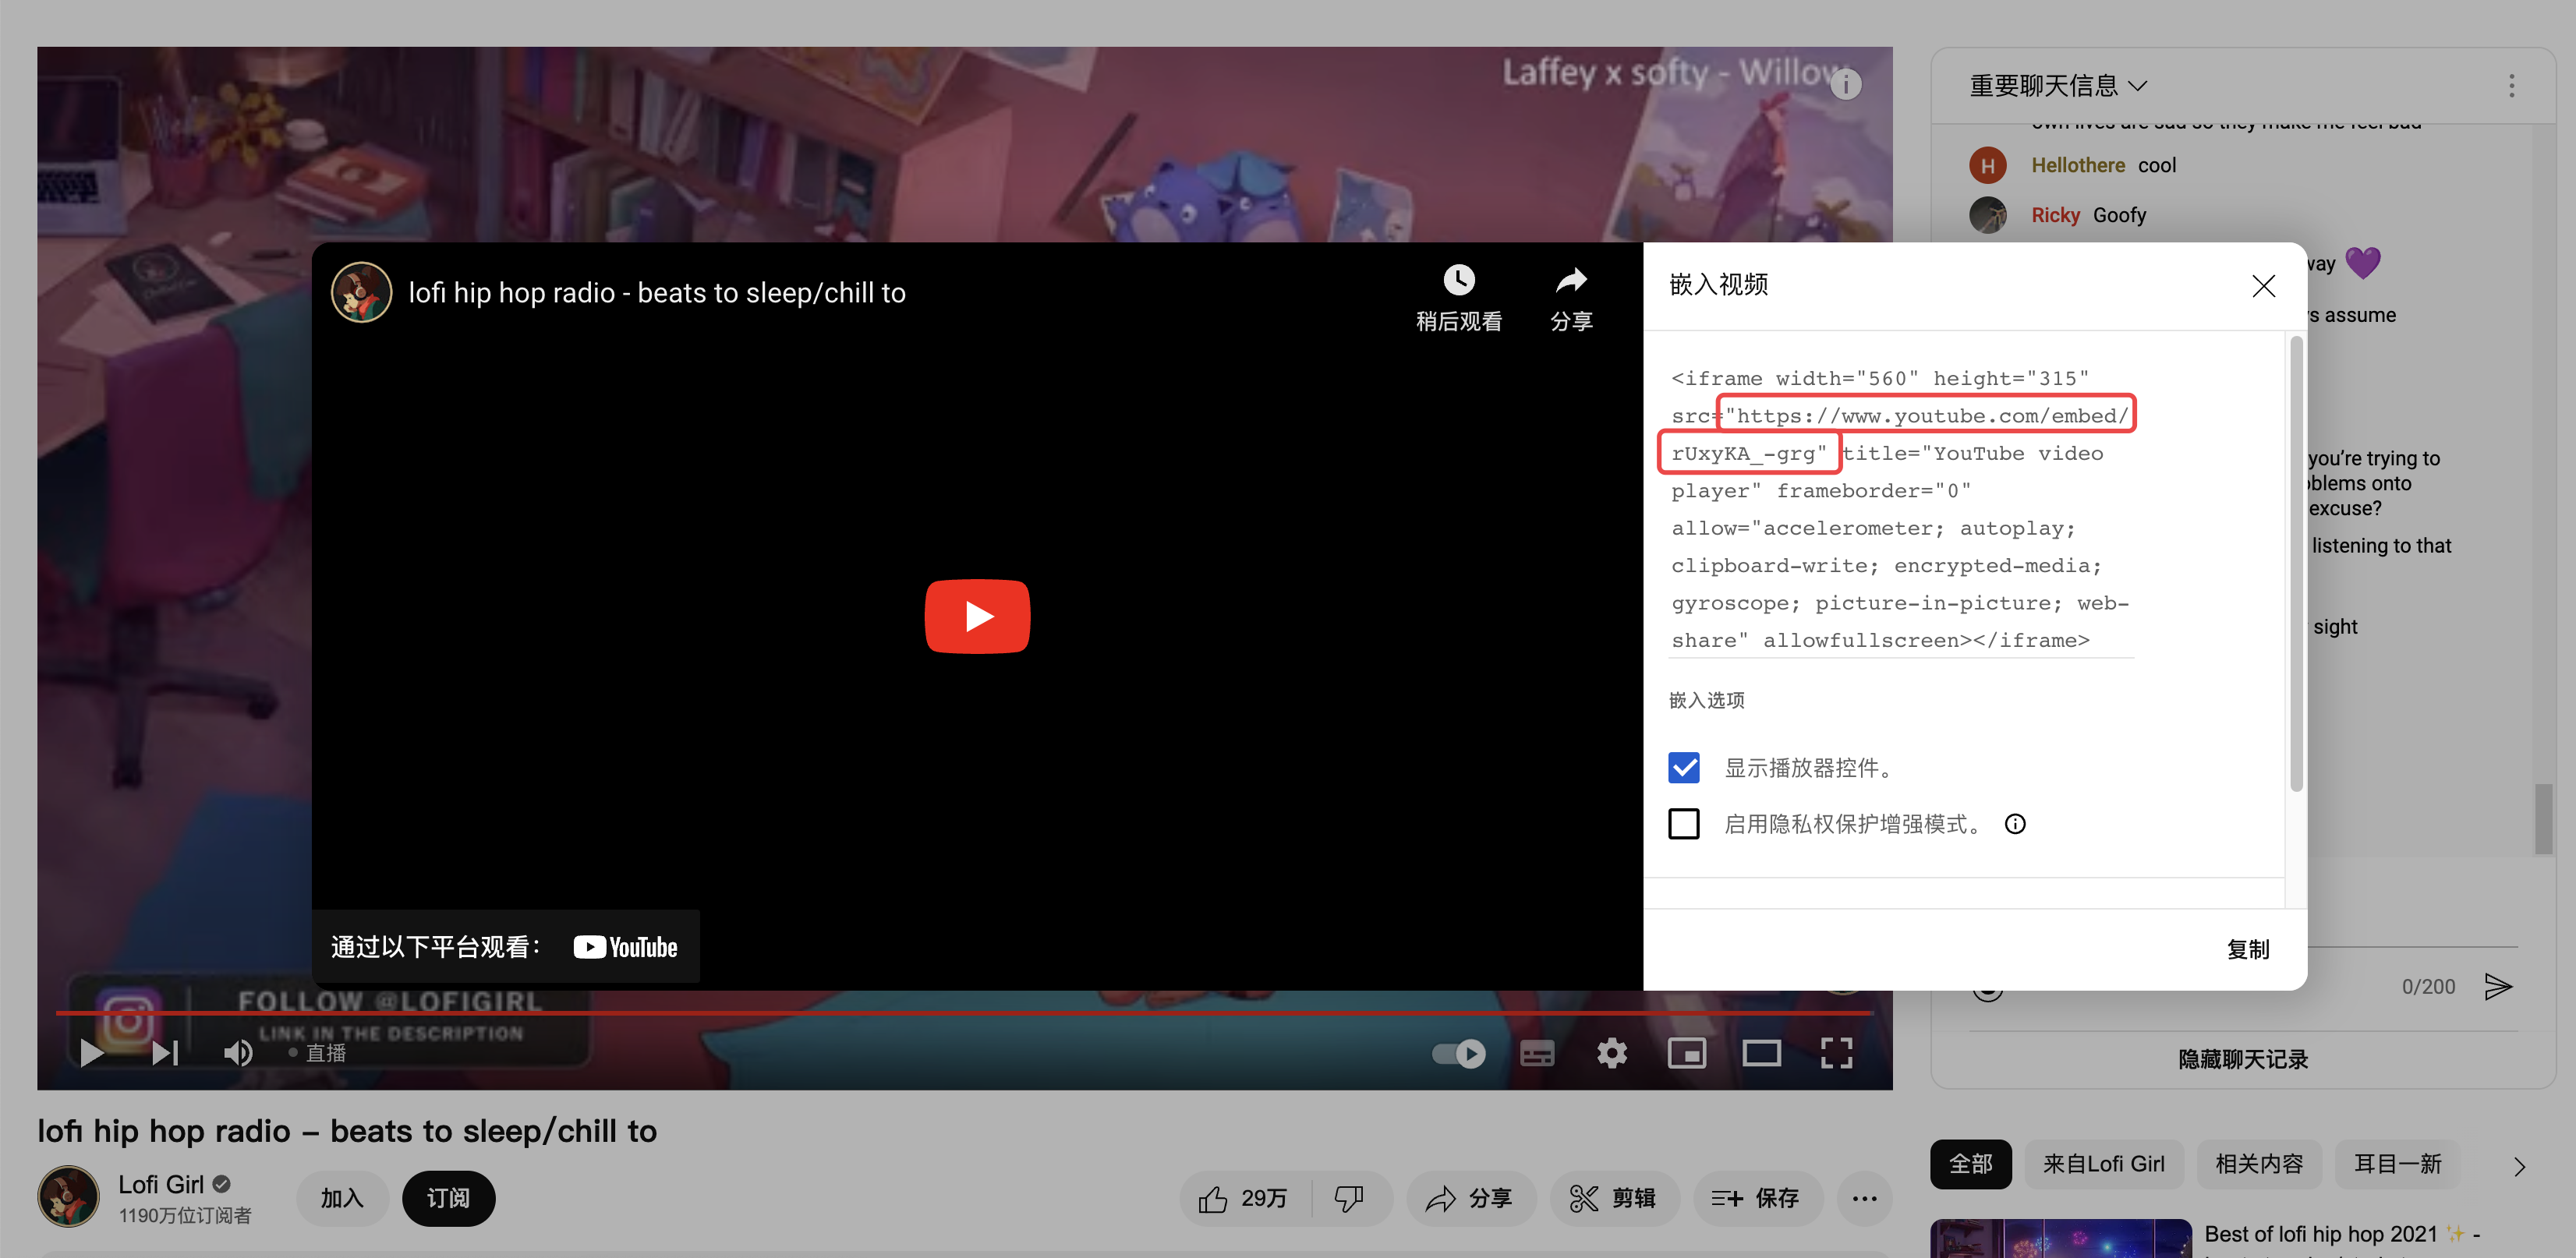Image resolution: width=2576 pixels, height=1258 pixels.
Task: Select the 来自Lofi Girl chip
Action: point(2103,1164)
